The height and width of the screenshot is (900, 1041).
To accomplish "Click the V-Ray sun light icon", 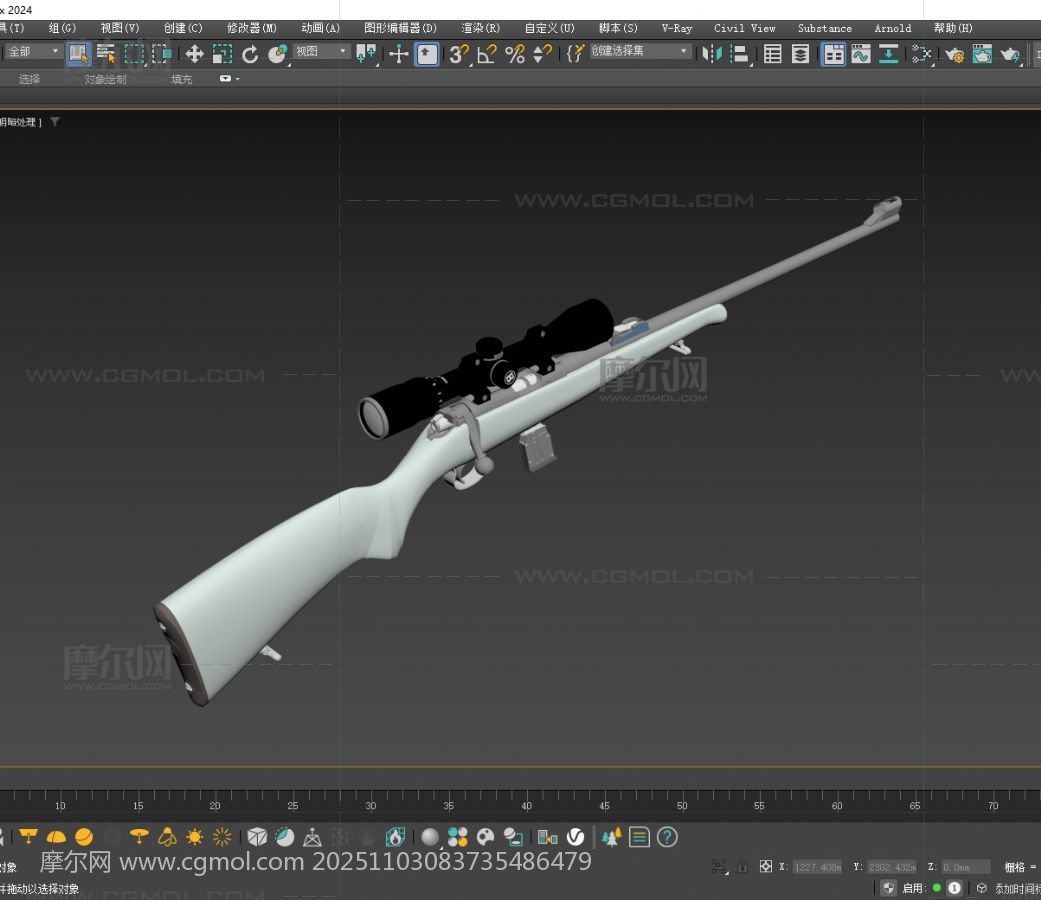I will [194, 837].
